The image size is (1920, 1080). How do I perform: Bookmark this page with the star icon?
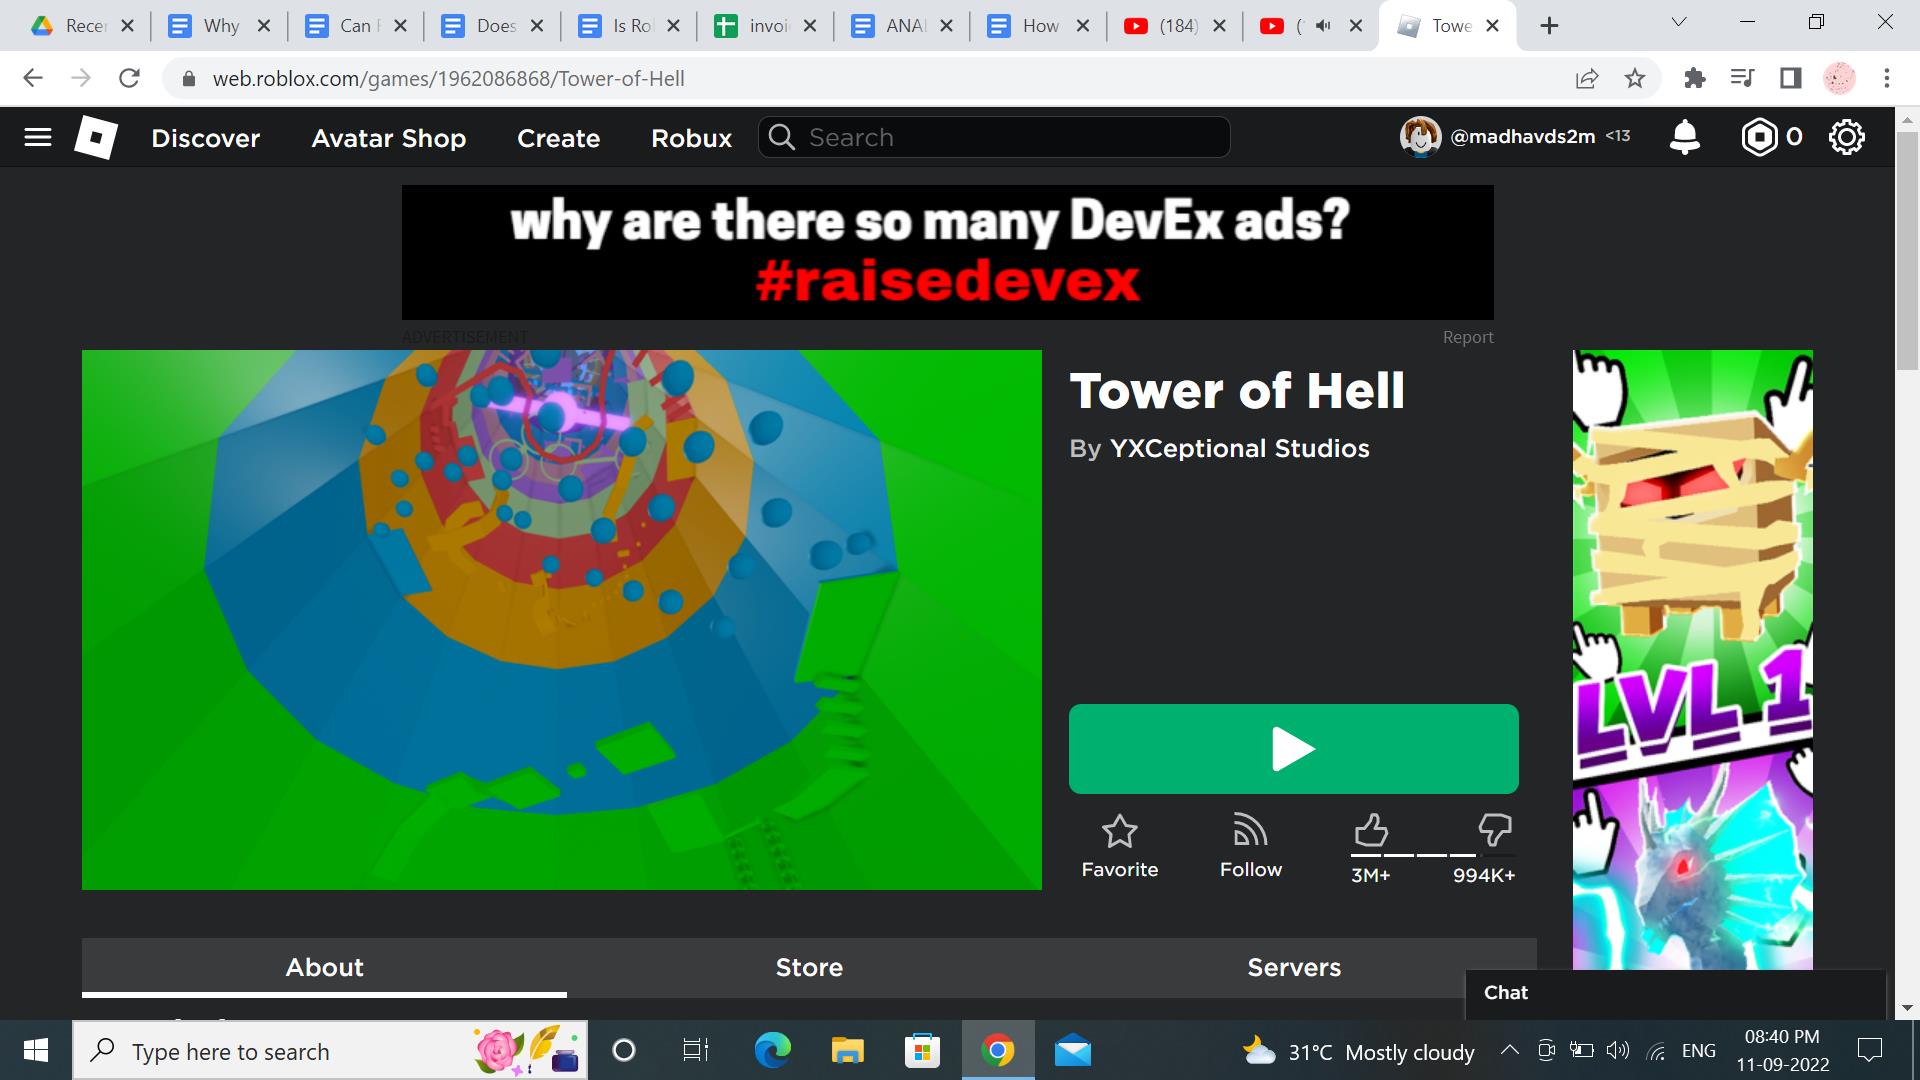[x=1635, y=78]
